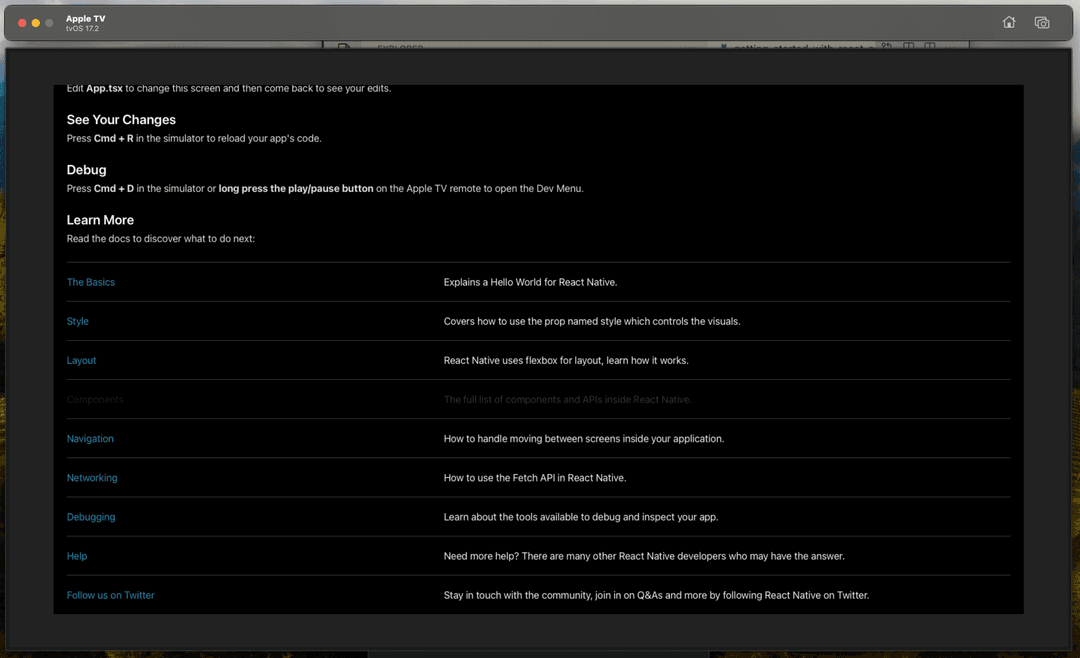Click the Hello World description text
Image resolution: width=1080 pixels, height=658 pixels.
[530, 282]
